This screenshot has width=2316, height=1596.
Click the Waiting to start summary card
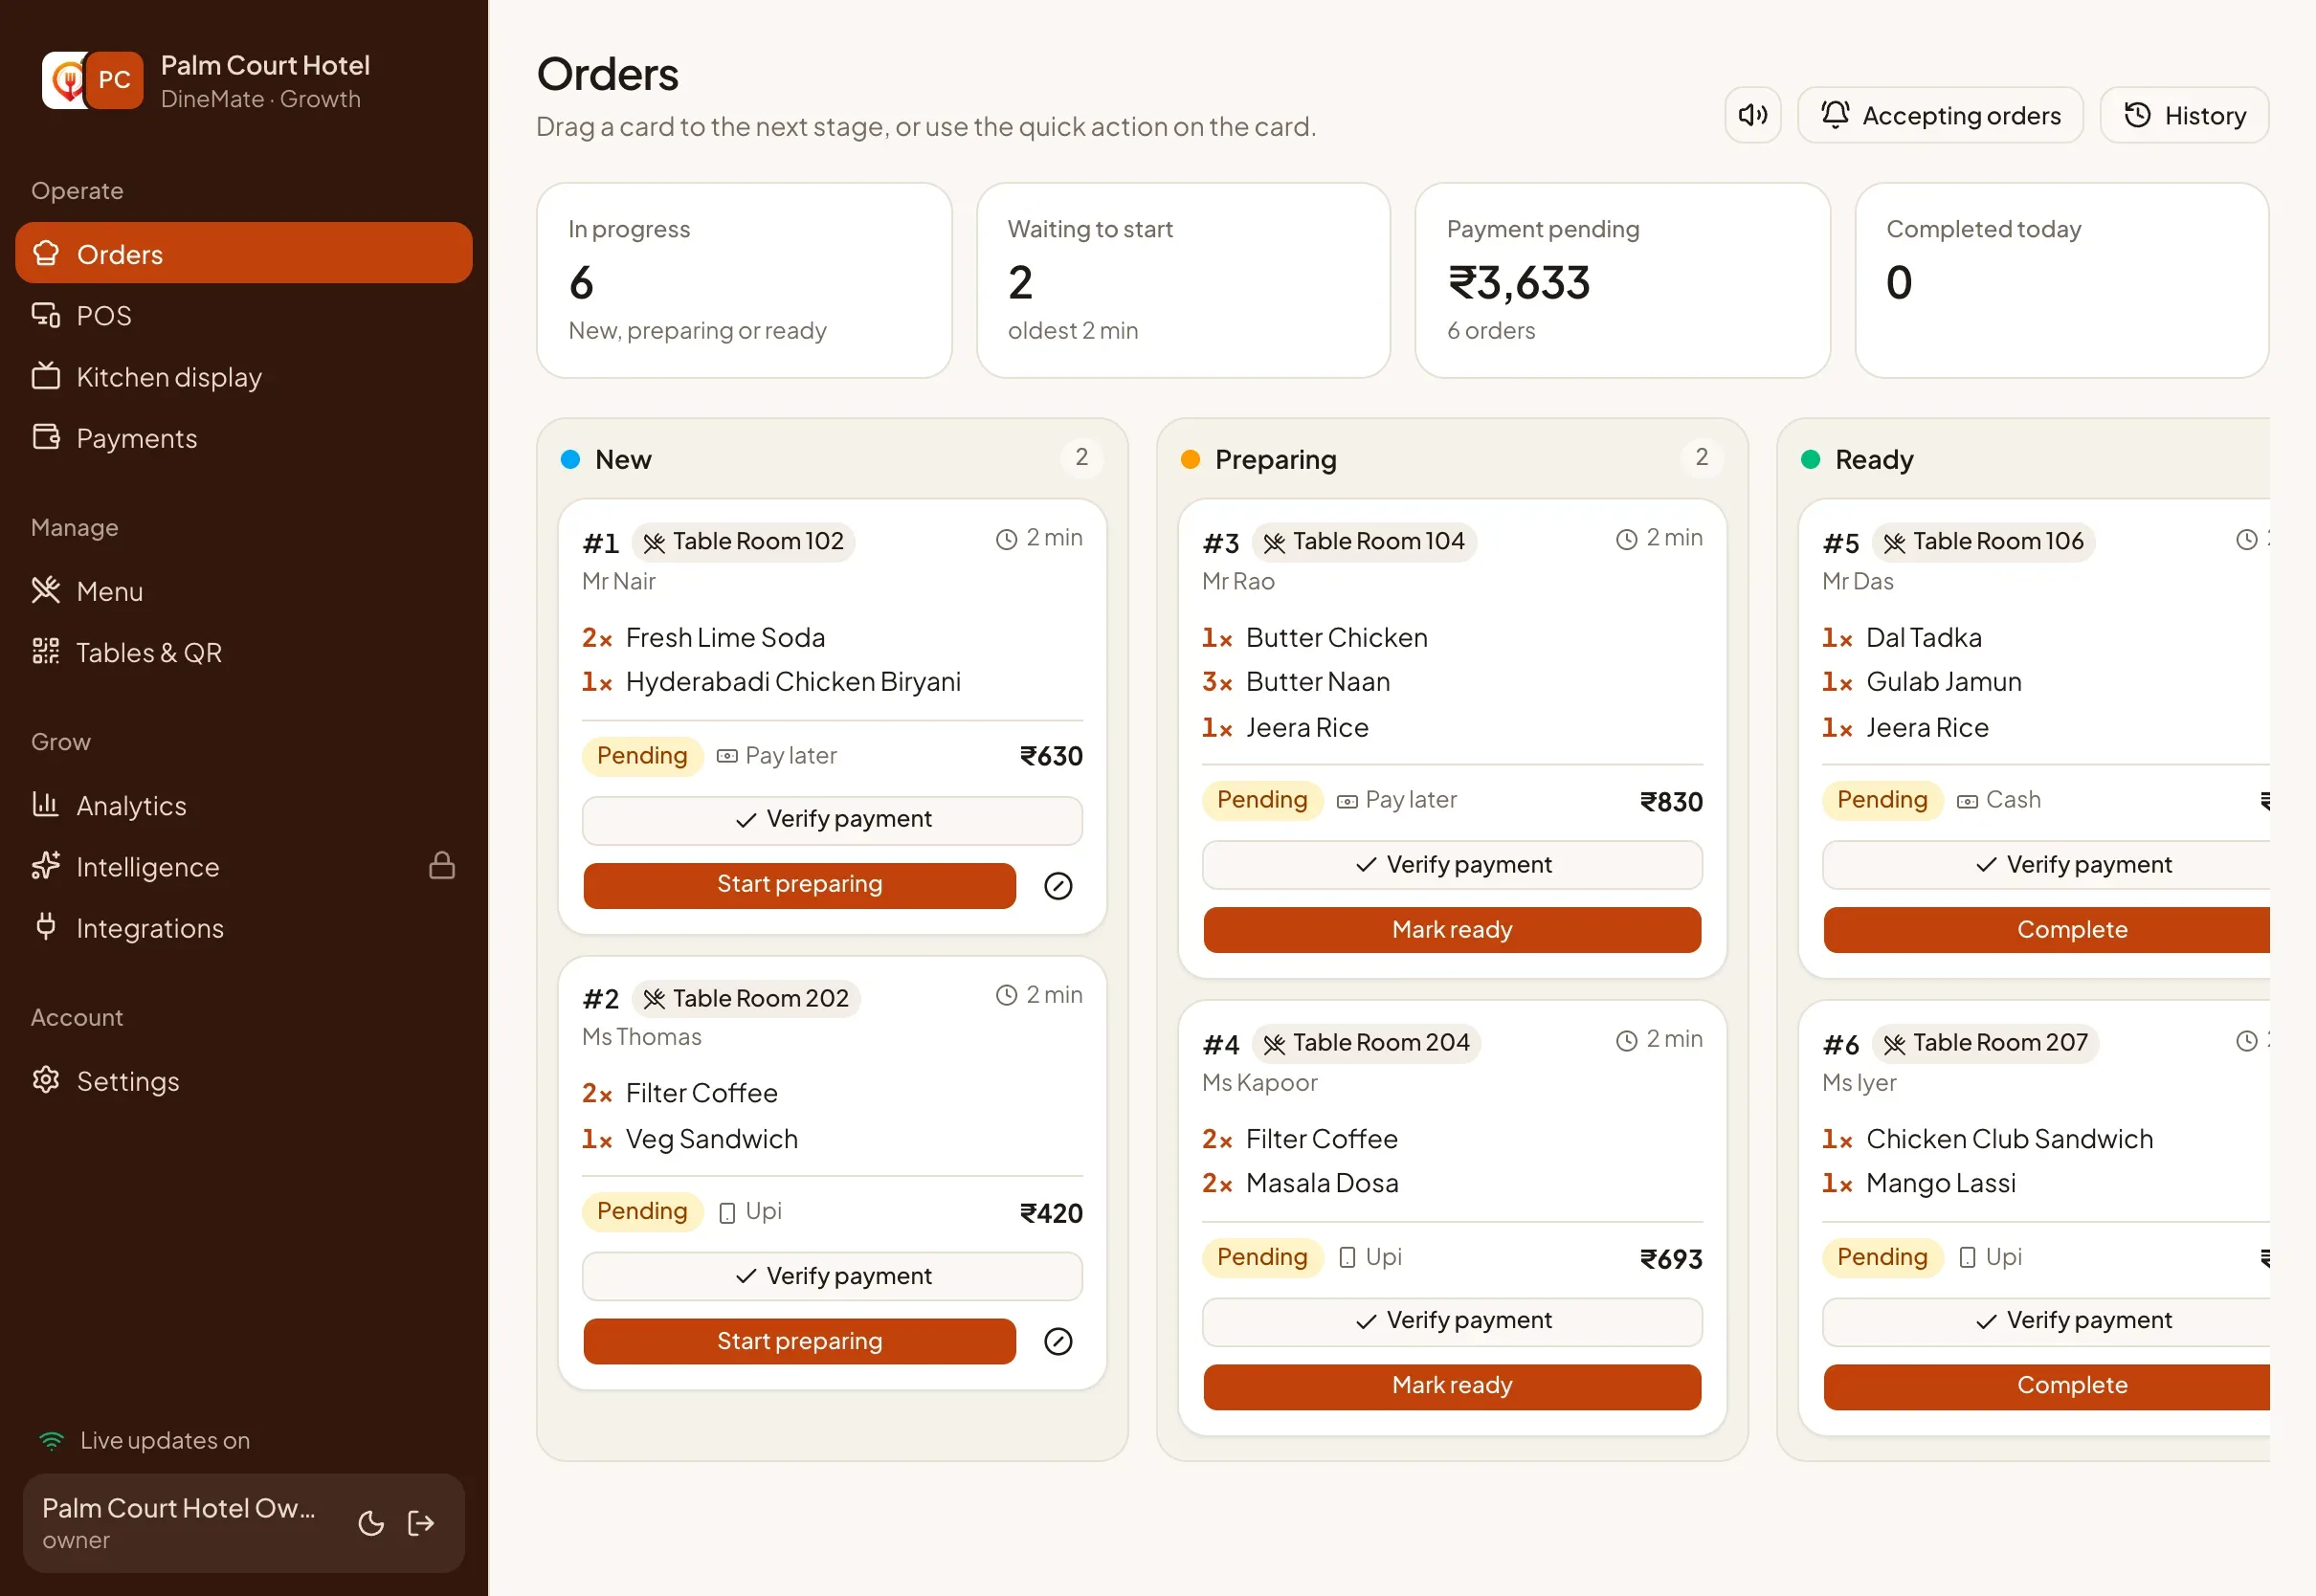click(1183, 280)
